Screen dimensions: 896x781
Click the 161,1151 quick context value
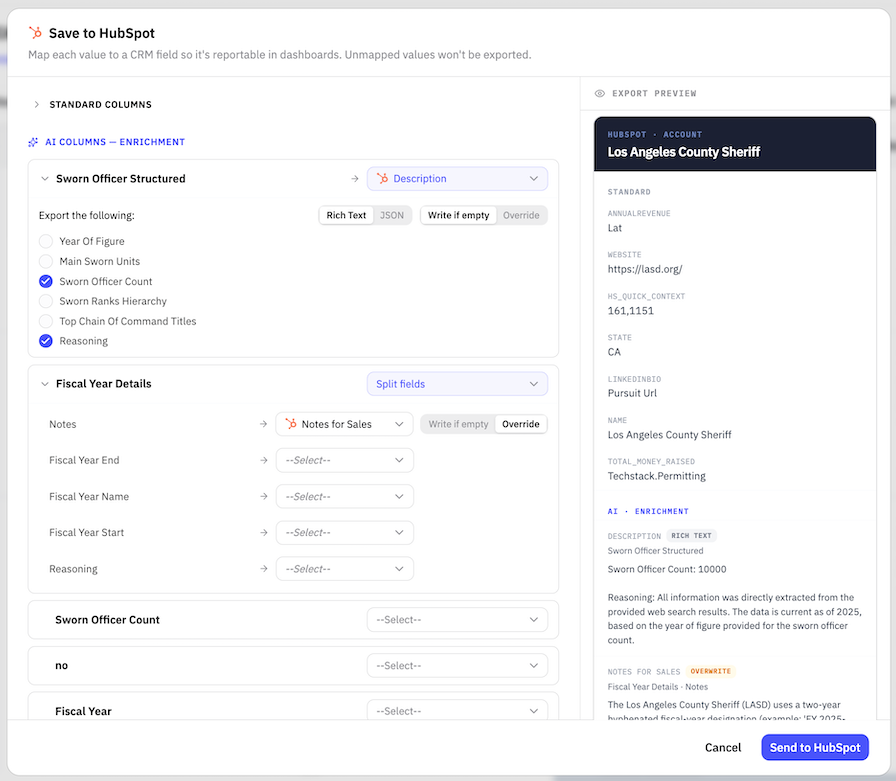tap(630, 311)
